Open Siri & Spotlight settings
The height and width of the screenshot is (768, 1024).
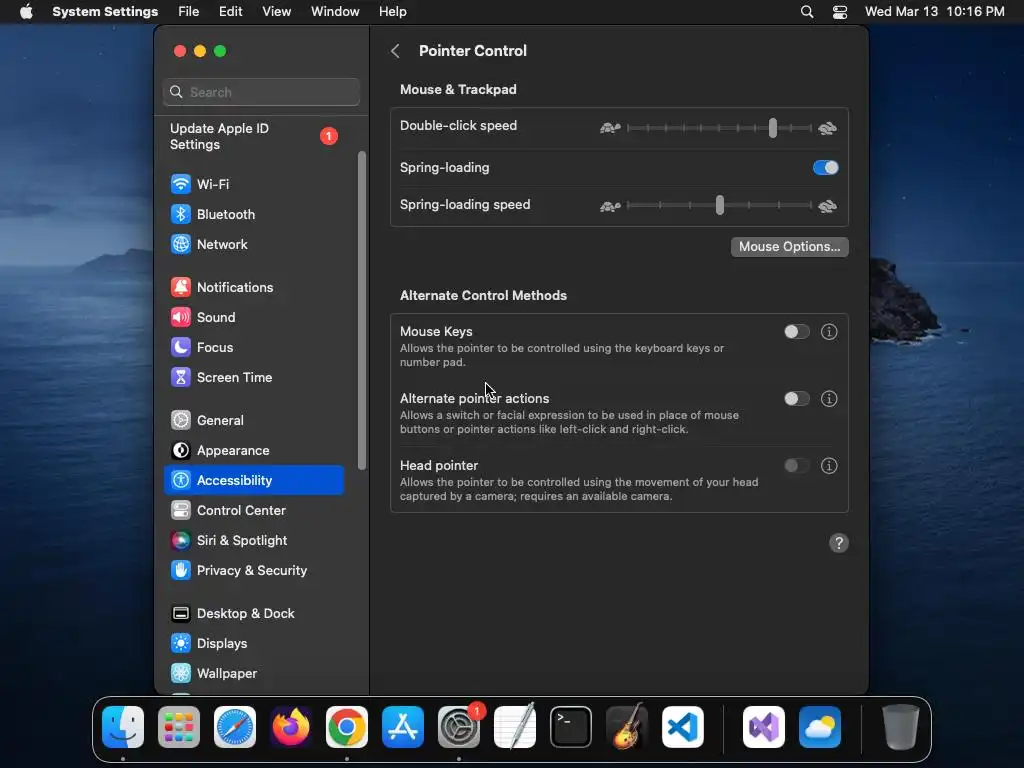point(254,541)
